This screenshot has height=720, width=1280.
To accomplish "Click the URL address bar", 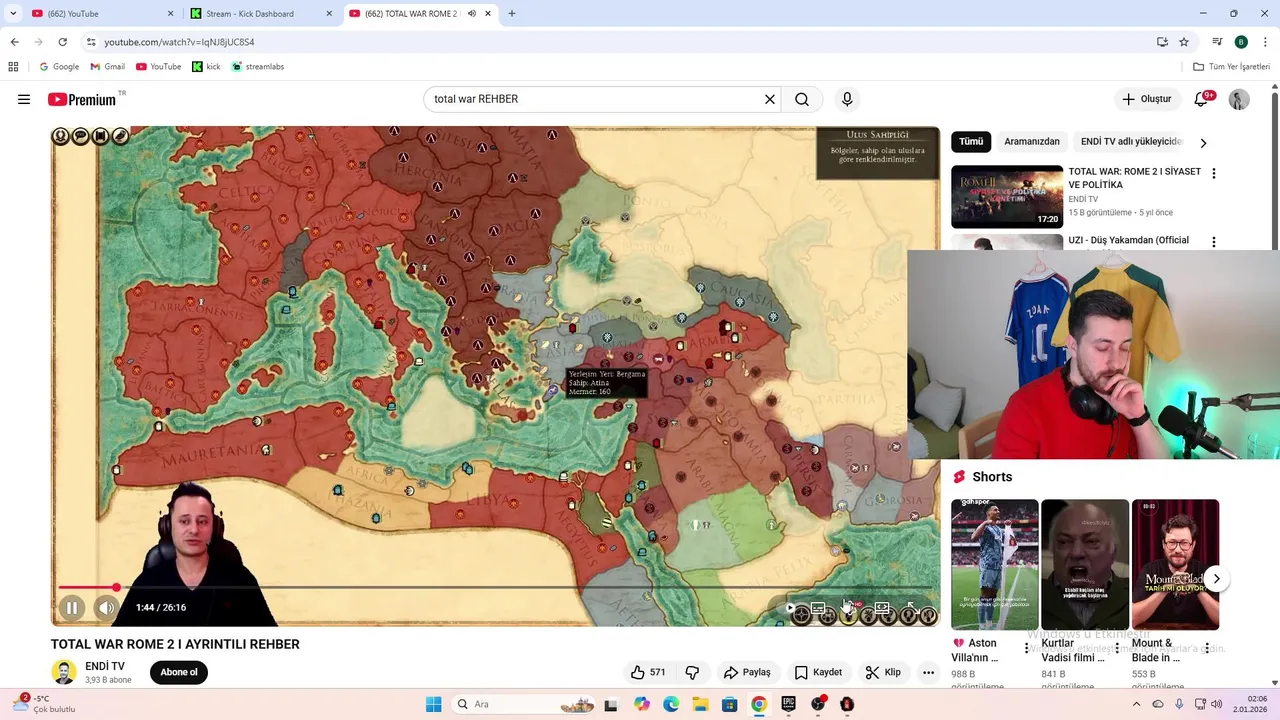I will point(620,42).
